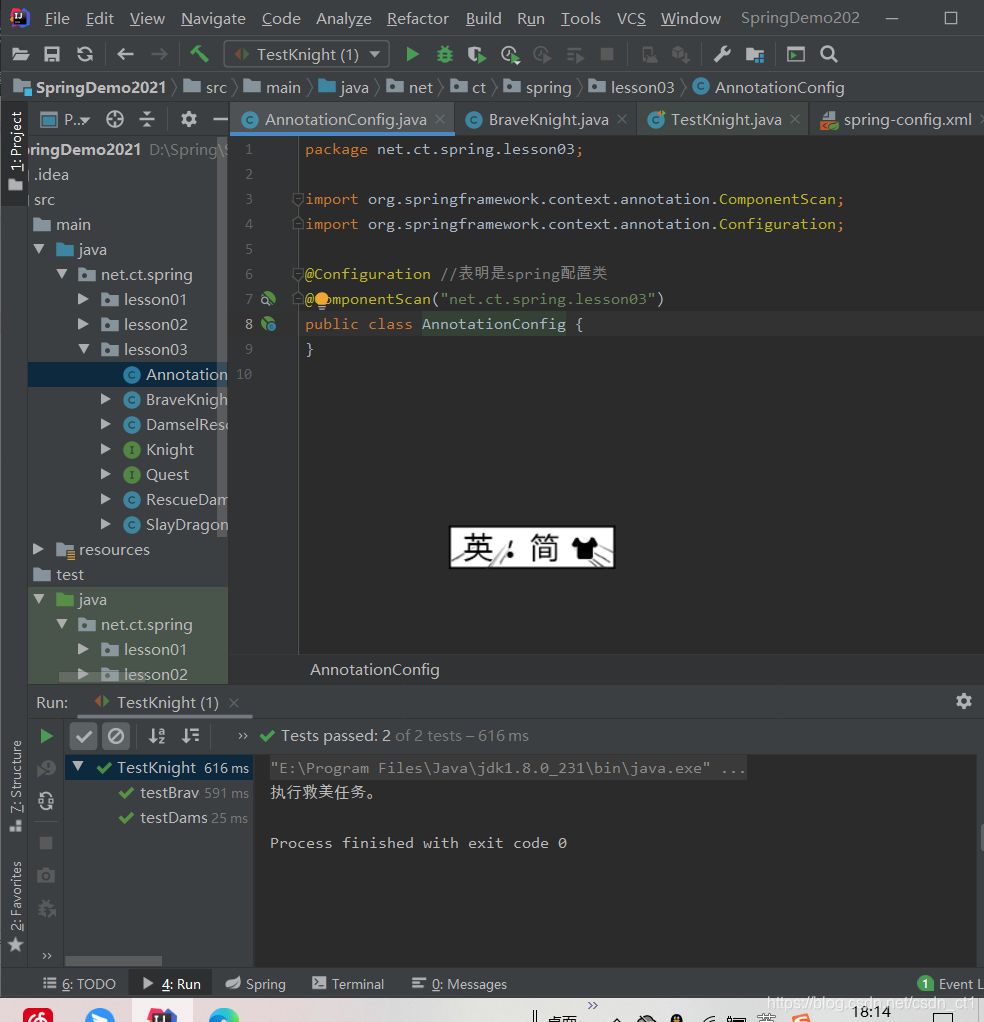Hide the Project panel with minus icon
This screenshot has width=984, height=1022.
pyautogui.click(x=220, y=119)
